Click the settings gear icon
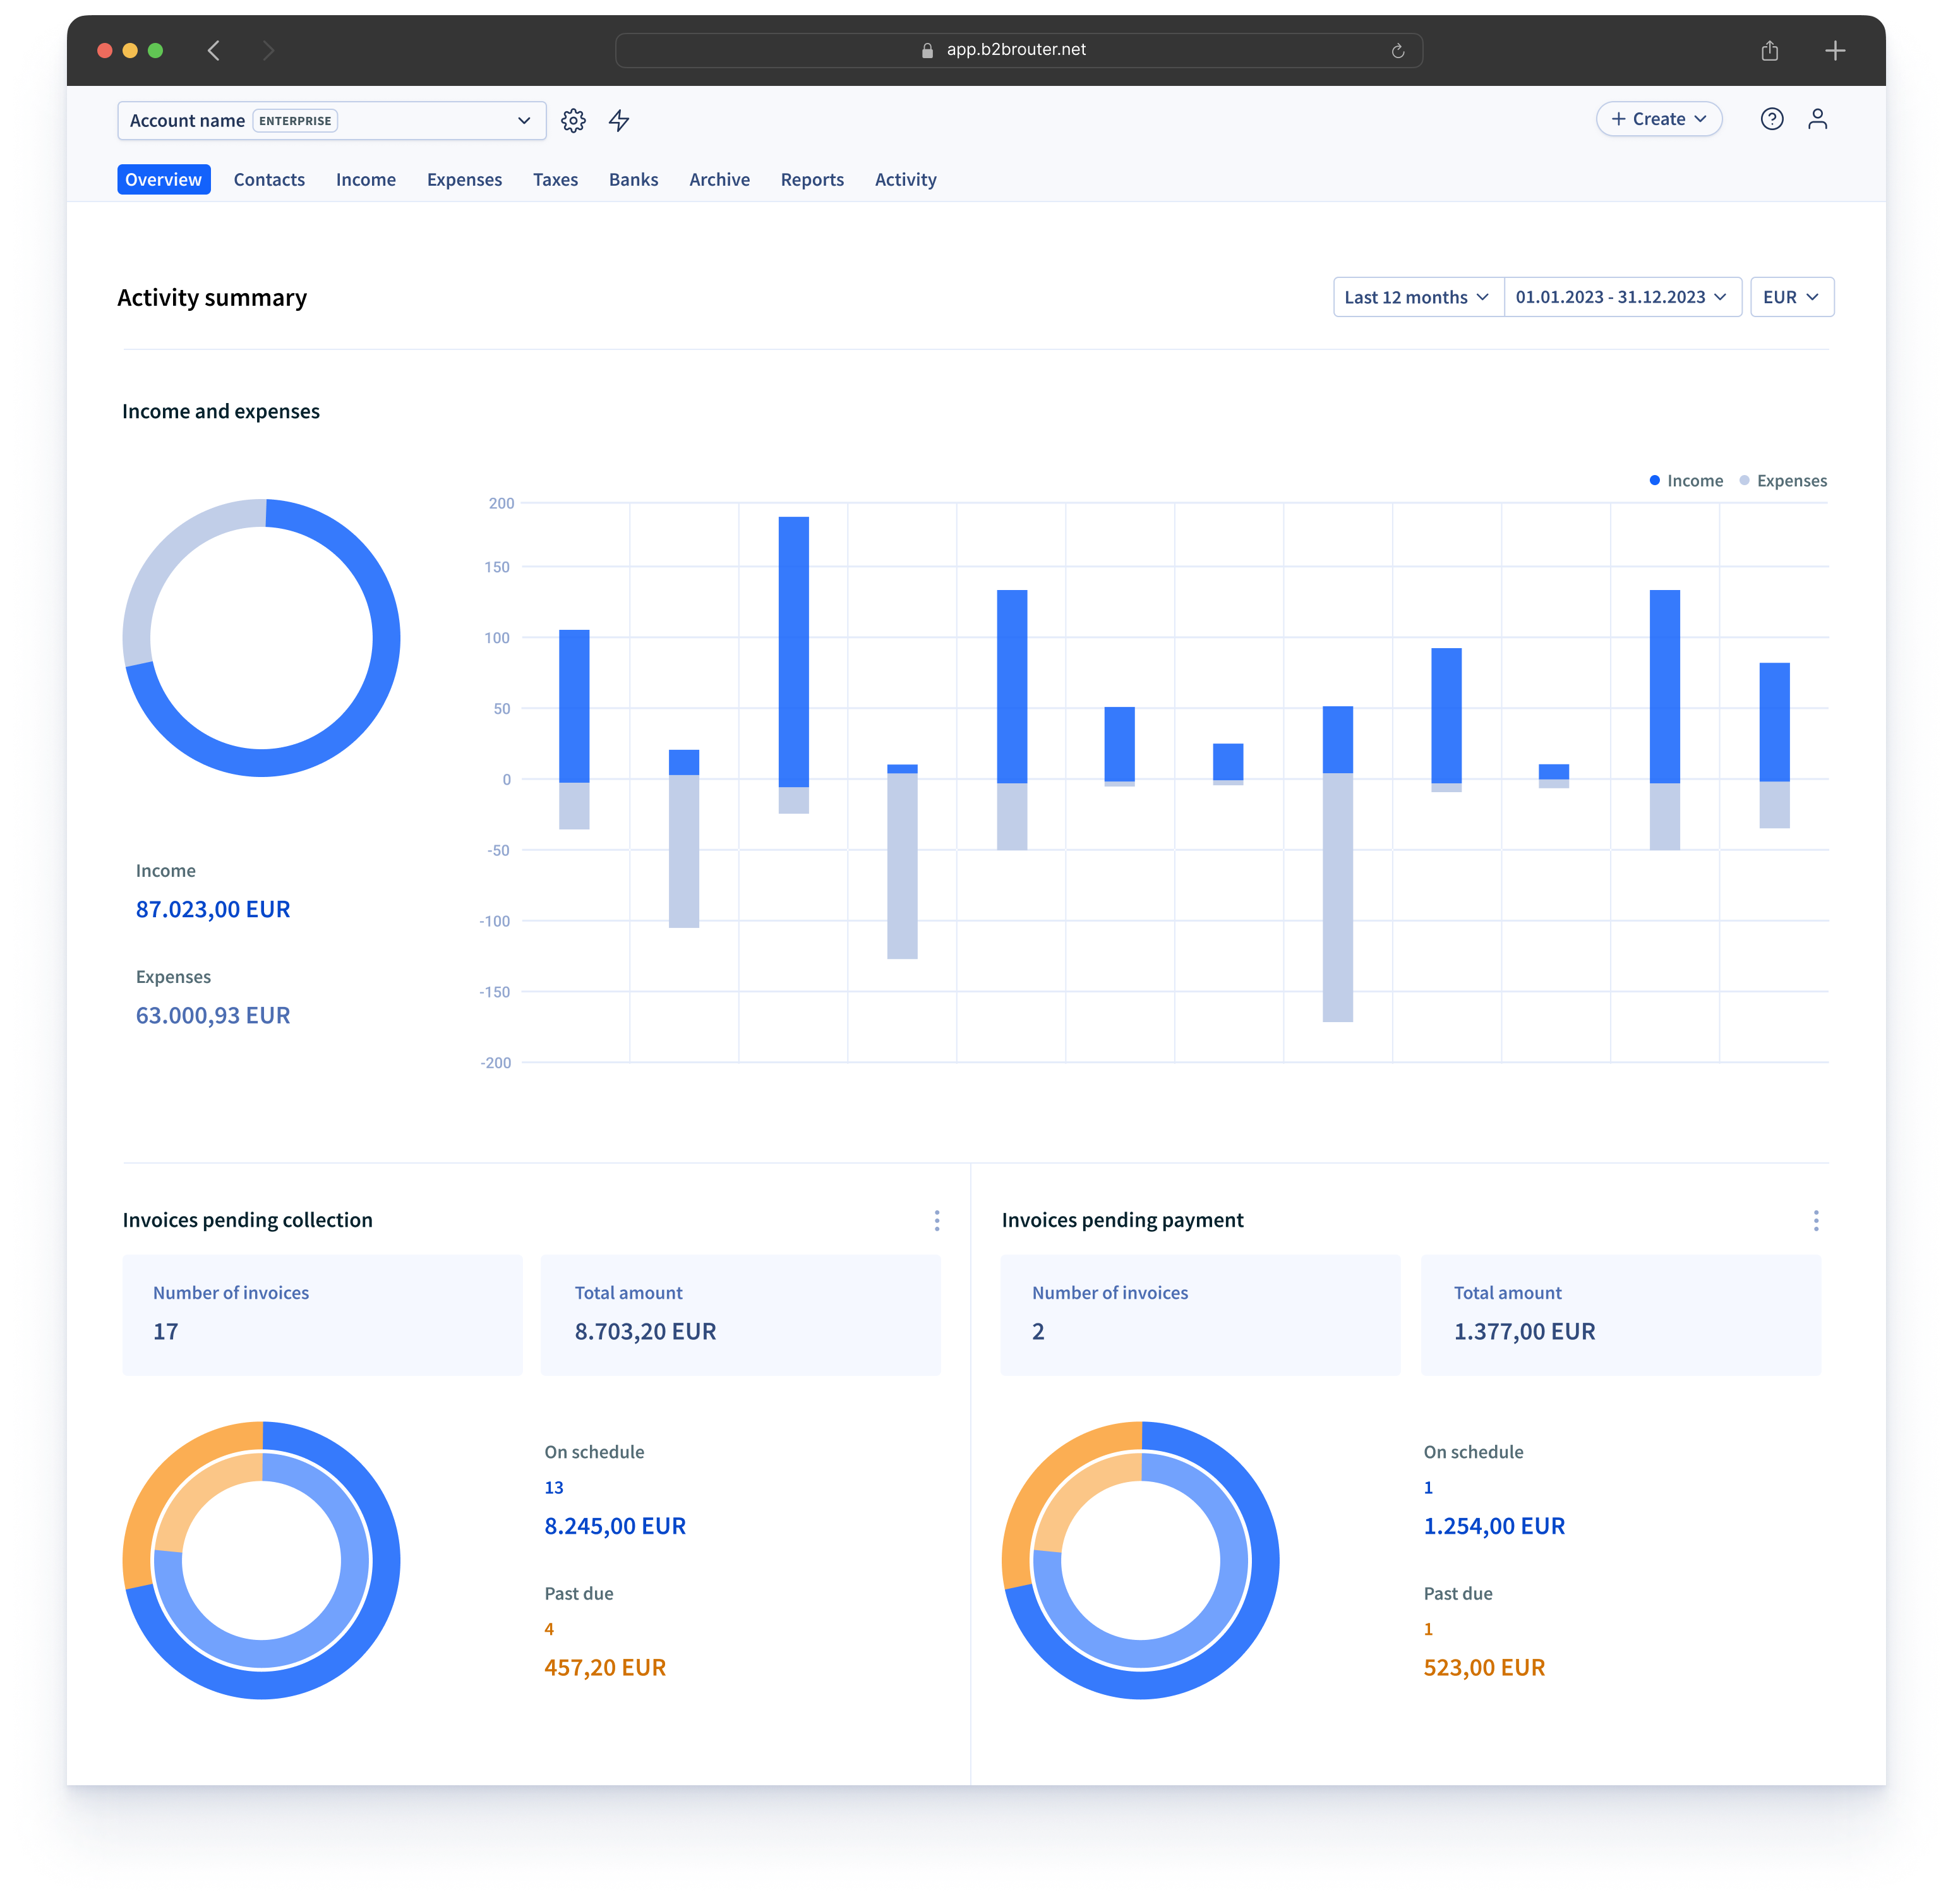 (x=574, y=120)
